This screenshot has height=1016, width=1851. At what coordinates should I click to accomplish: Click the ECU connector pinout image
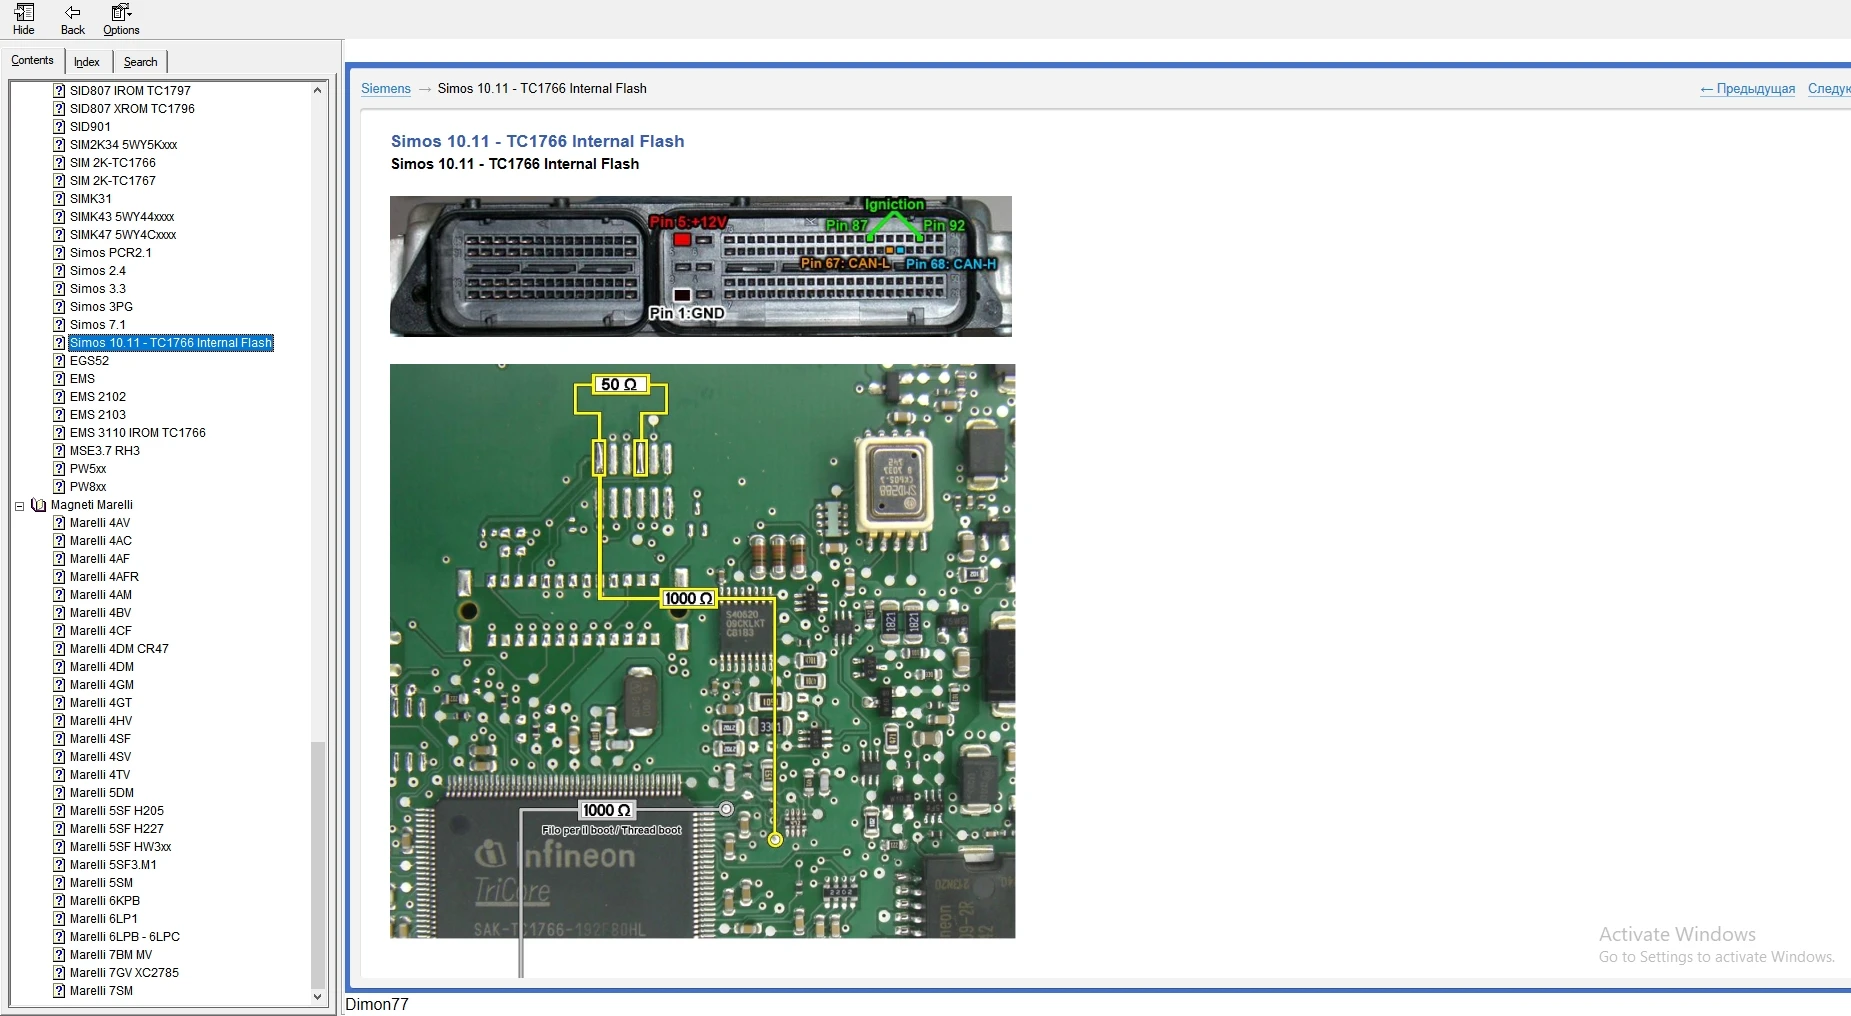pyautogui.click(x=701, y=266)
